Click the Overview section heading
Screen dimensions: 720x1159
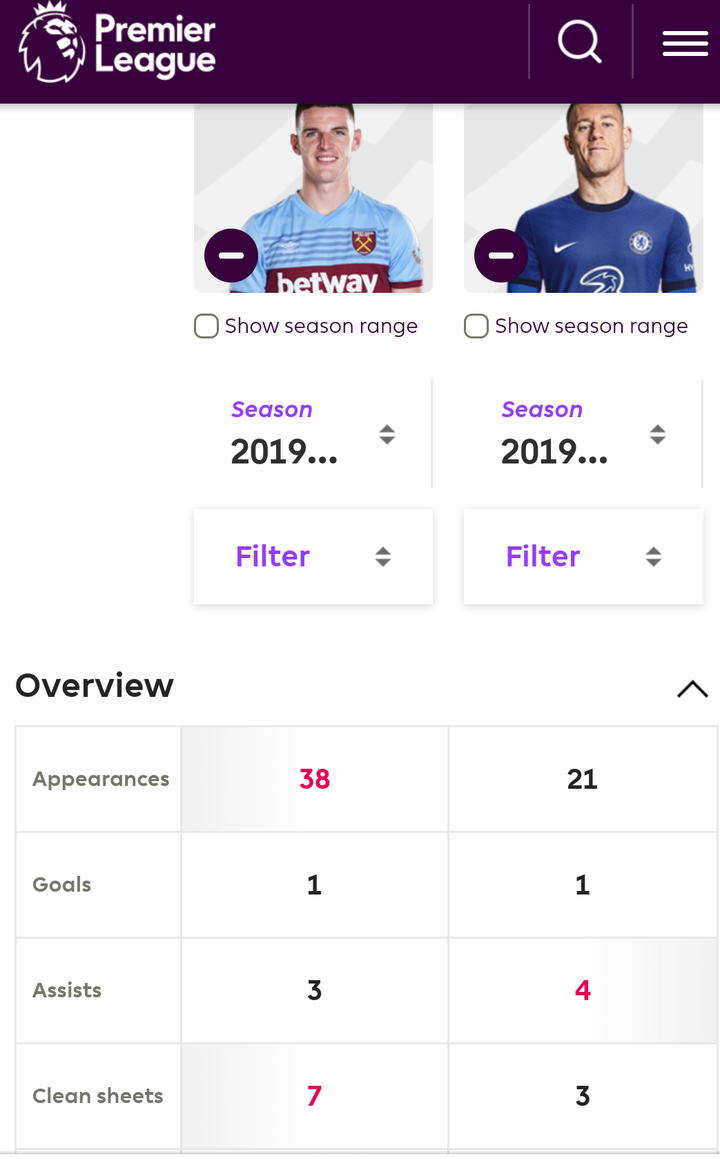[x=95, y=686]
